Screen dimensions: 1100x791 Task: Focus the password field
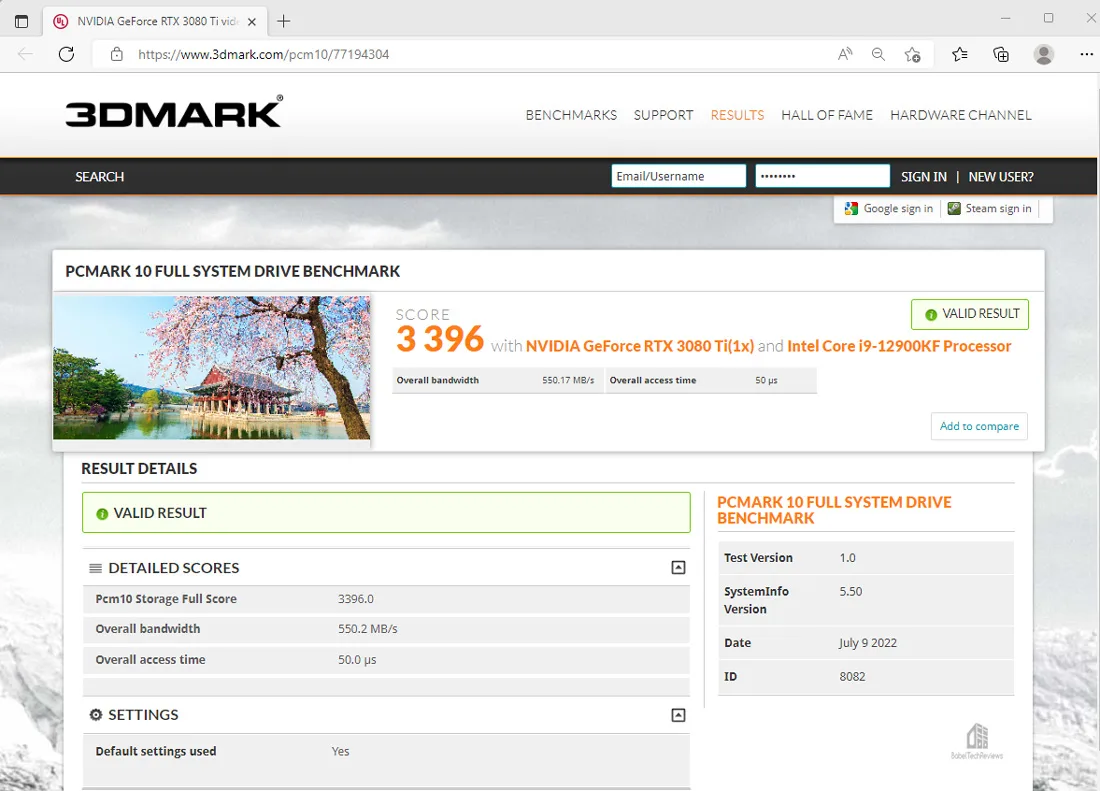pyautogui.click(x=823, y=176)
